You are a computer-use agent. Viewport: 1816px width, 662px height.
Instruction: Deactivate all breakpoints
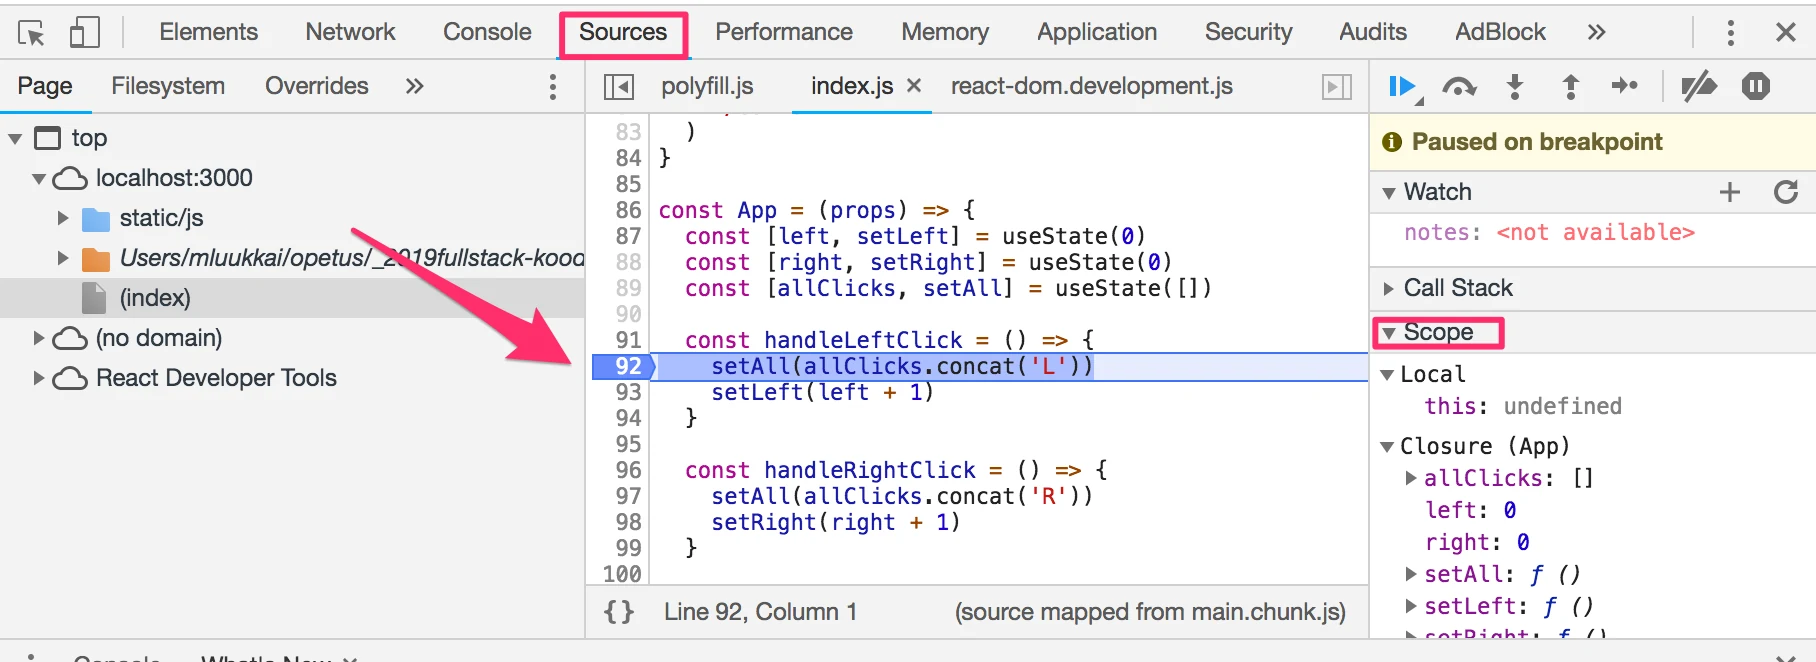click(1699, 87)
